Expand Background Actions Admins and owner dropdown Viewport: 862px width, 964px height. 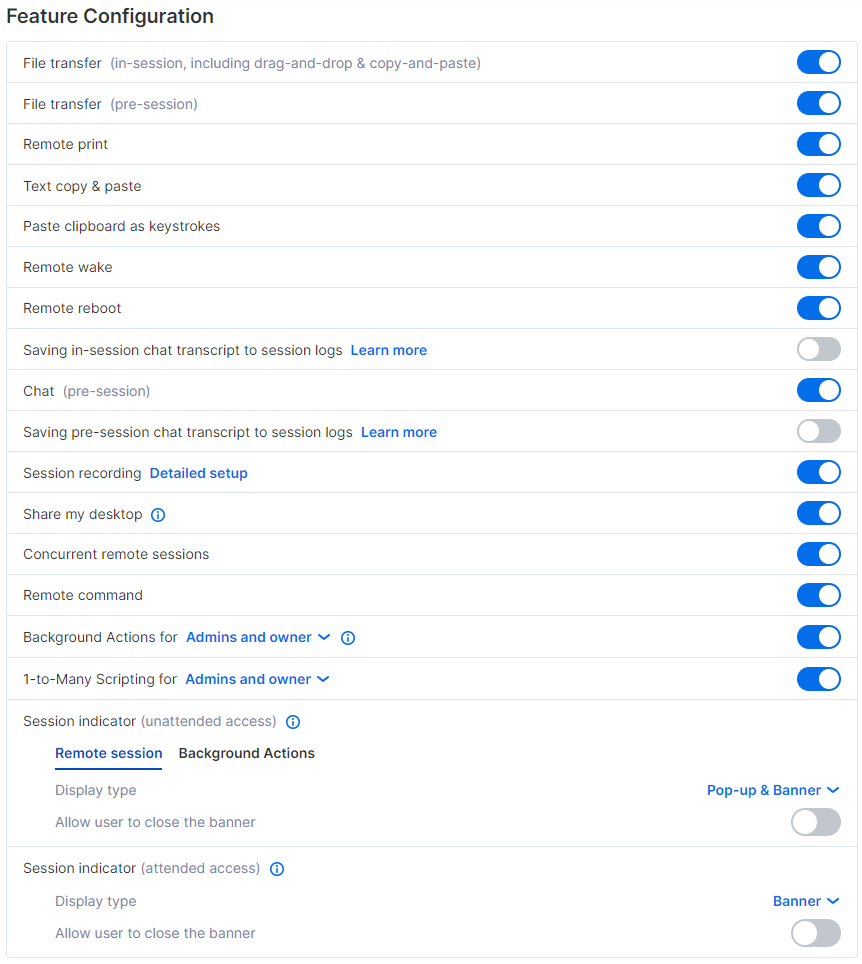coord(258,638)
